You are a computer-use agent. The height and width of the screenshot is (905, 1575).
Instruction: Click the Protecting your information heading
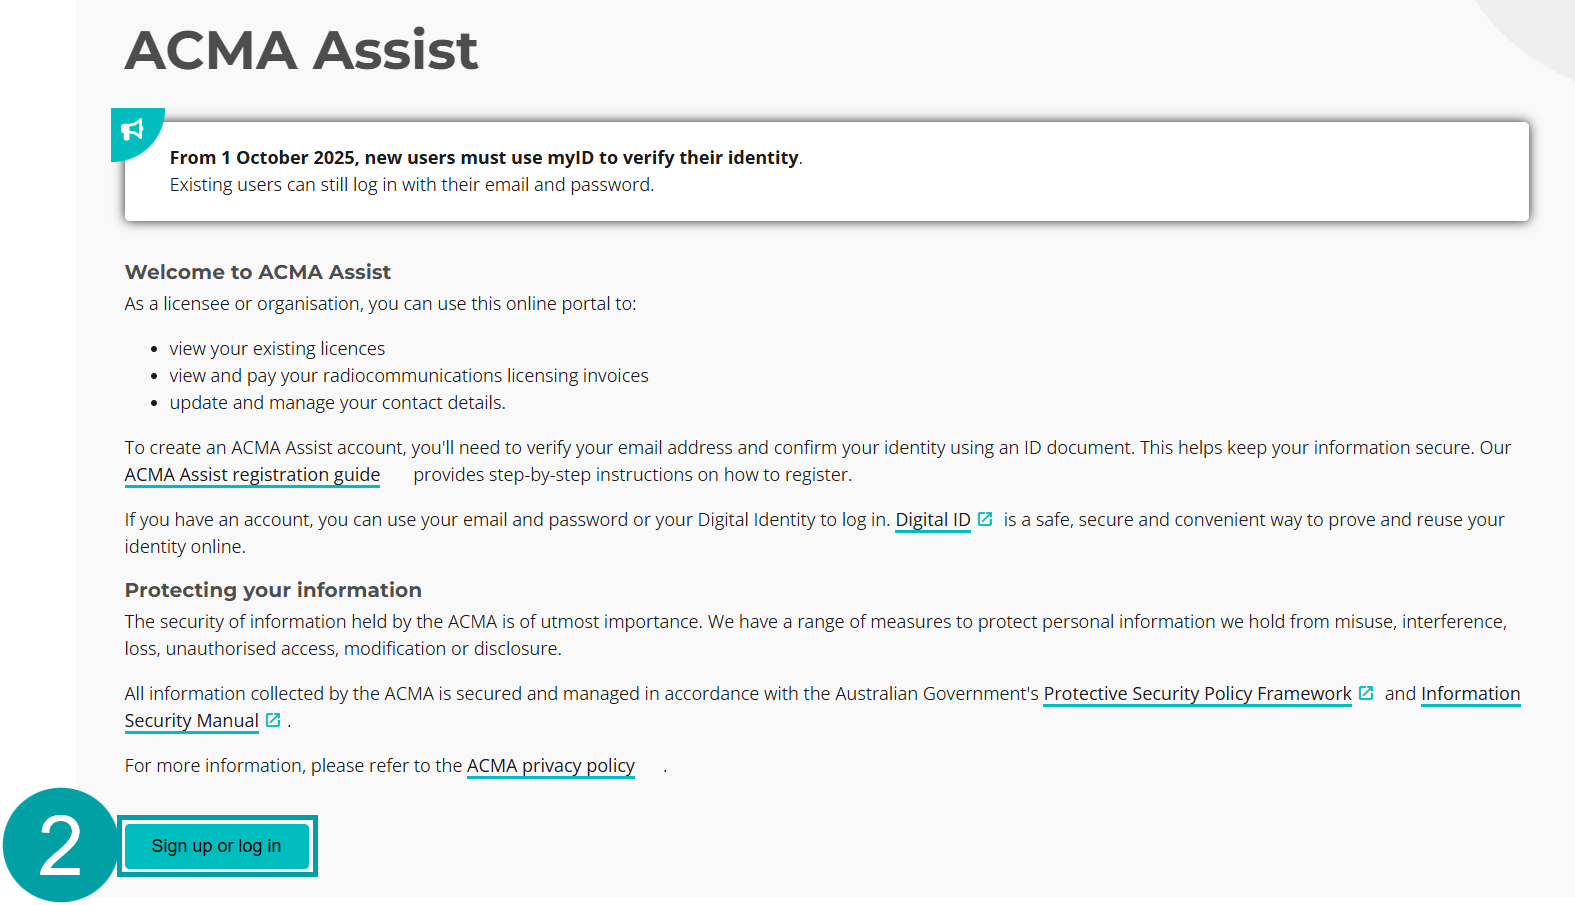(272, 590)
